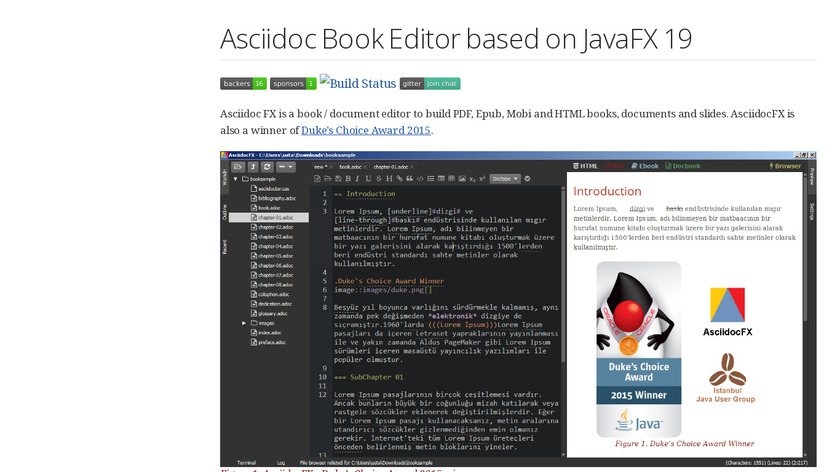Select the Preview vertical tab on right edge
840x472 pixels.
pyautogui.click(x=812, y=177)
